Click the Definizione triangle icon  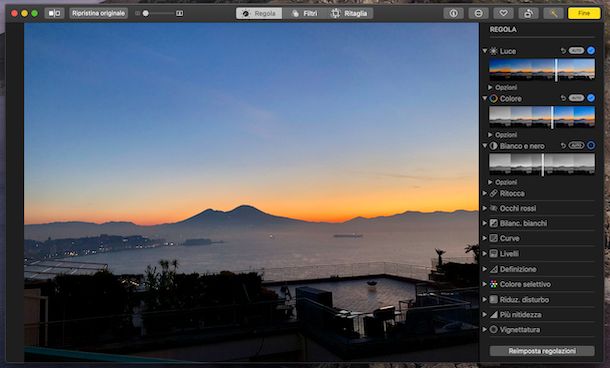pos(494,269)
